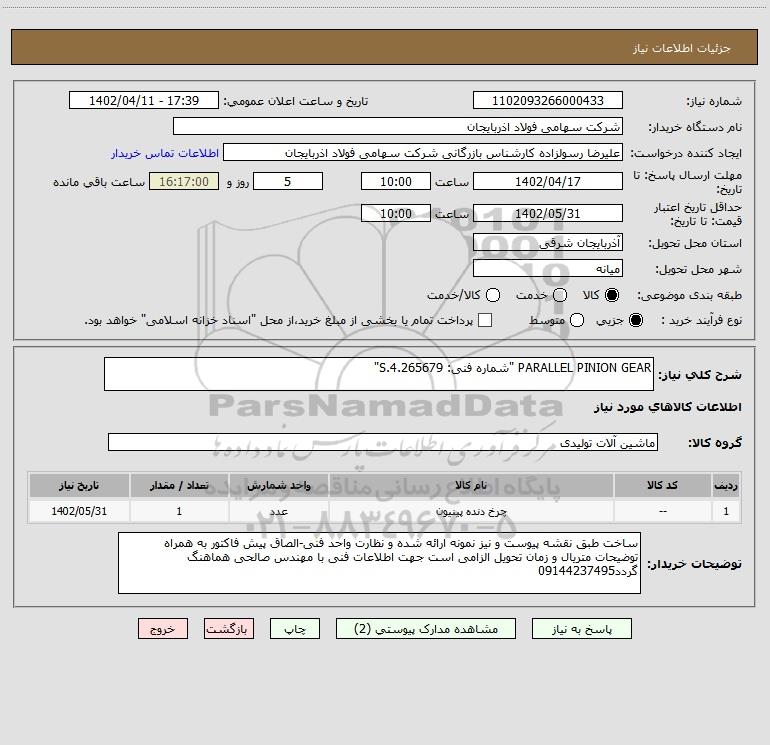This screenshot has width=770, height=745.
Task: Click the province field آذربایجان شرقی
Action: [x=548, y=243]
